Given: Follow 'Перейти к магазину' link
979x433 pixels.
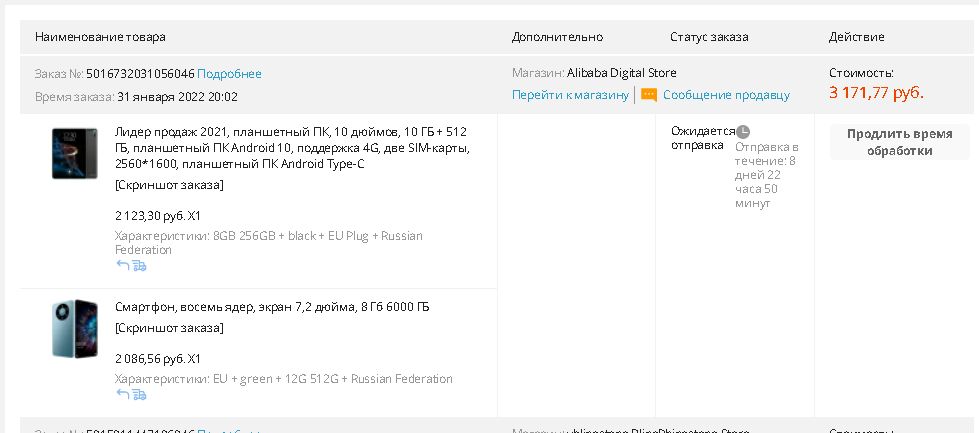Looking at the screenshot, I should [x=570, y=95].
